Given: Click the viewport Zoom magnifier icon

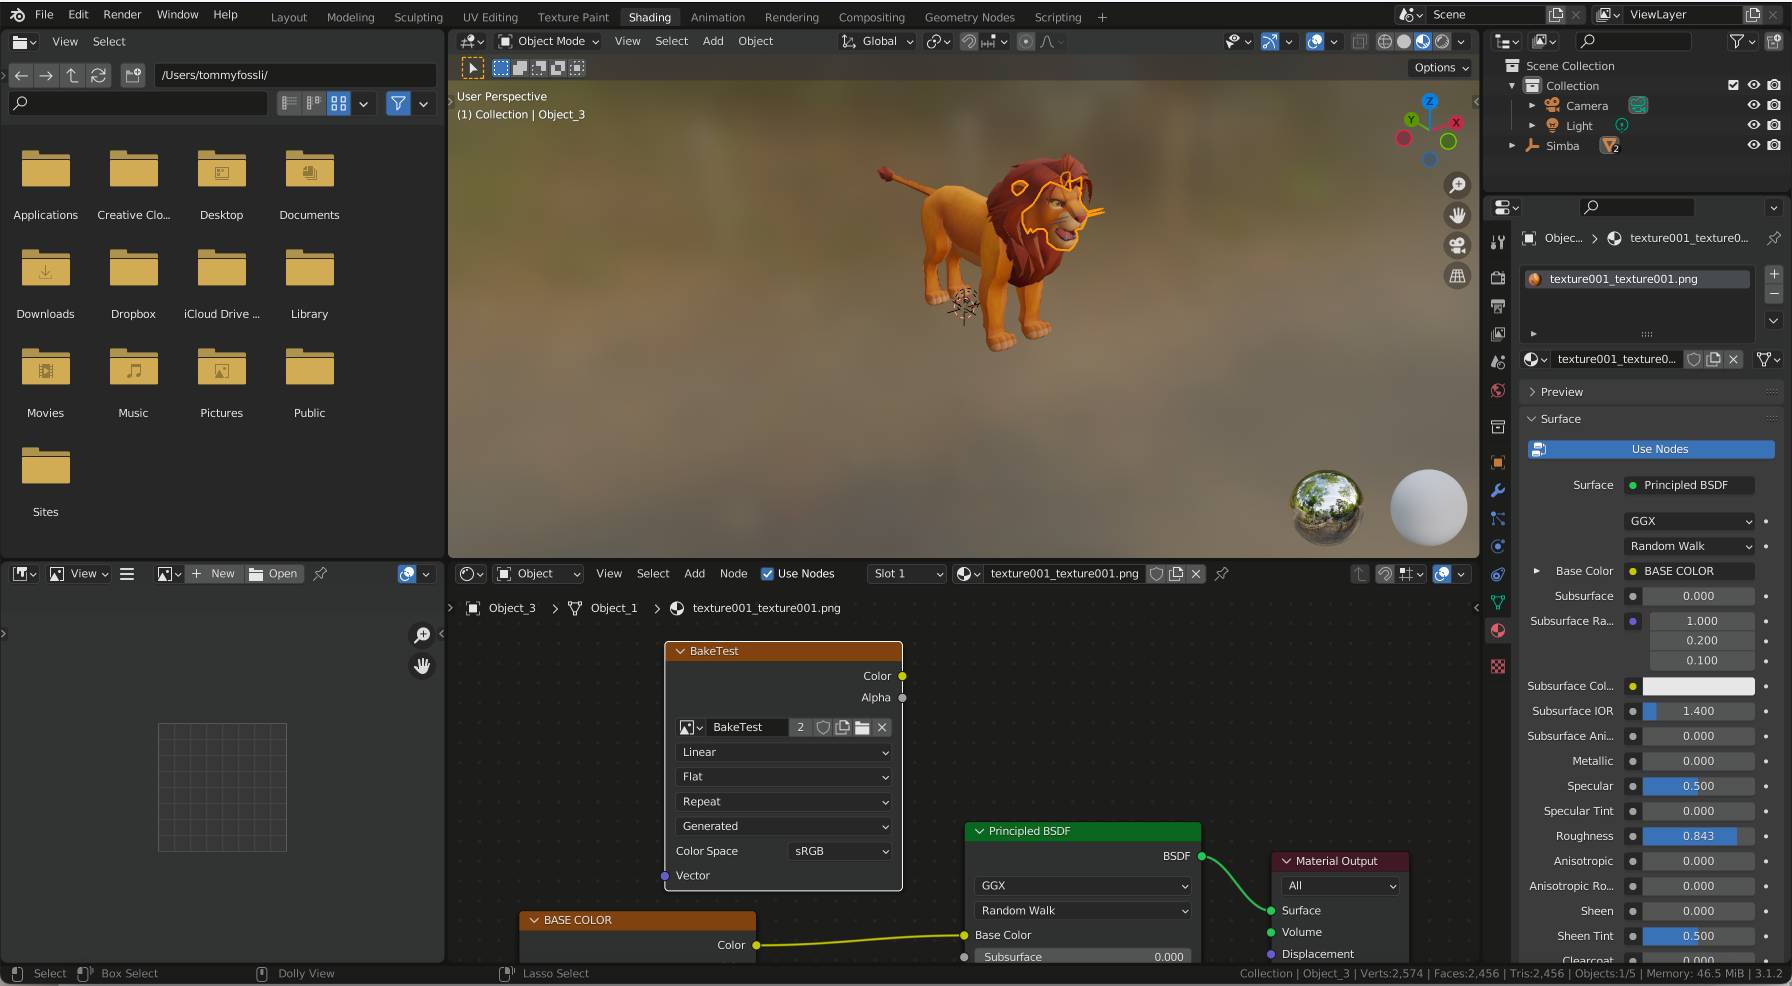Looking at the screenshot, I should 1457,185.
